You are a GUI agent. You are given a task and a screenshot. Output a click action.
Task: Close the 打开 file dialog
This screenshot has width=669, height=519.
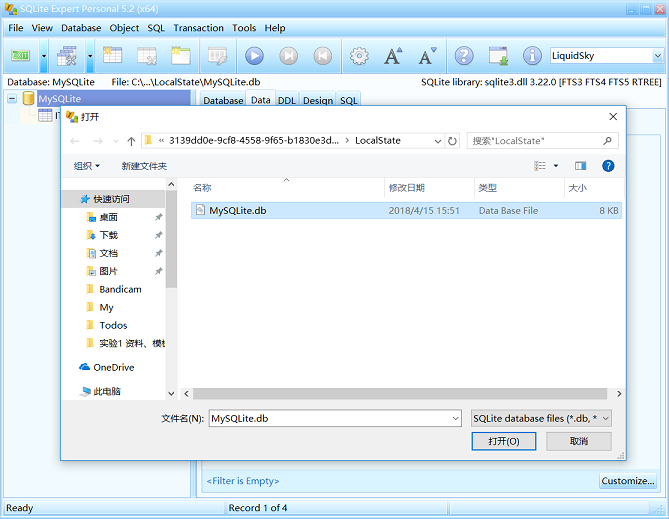613,117
